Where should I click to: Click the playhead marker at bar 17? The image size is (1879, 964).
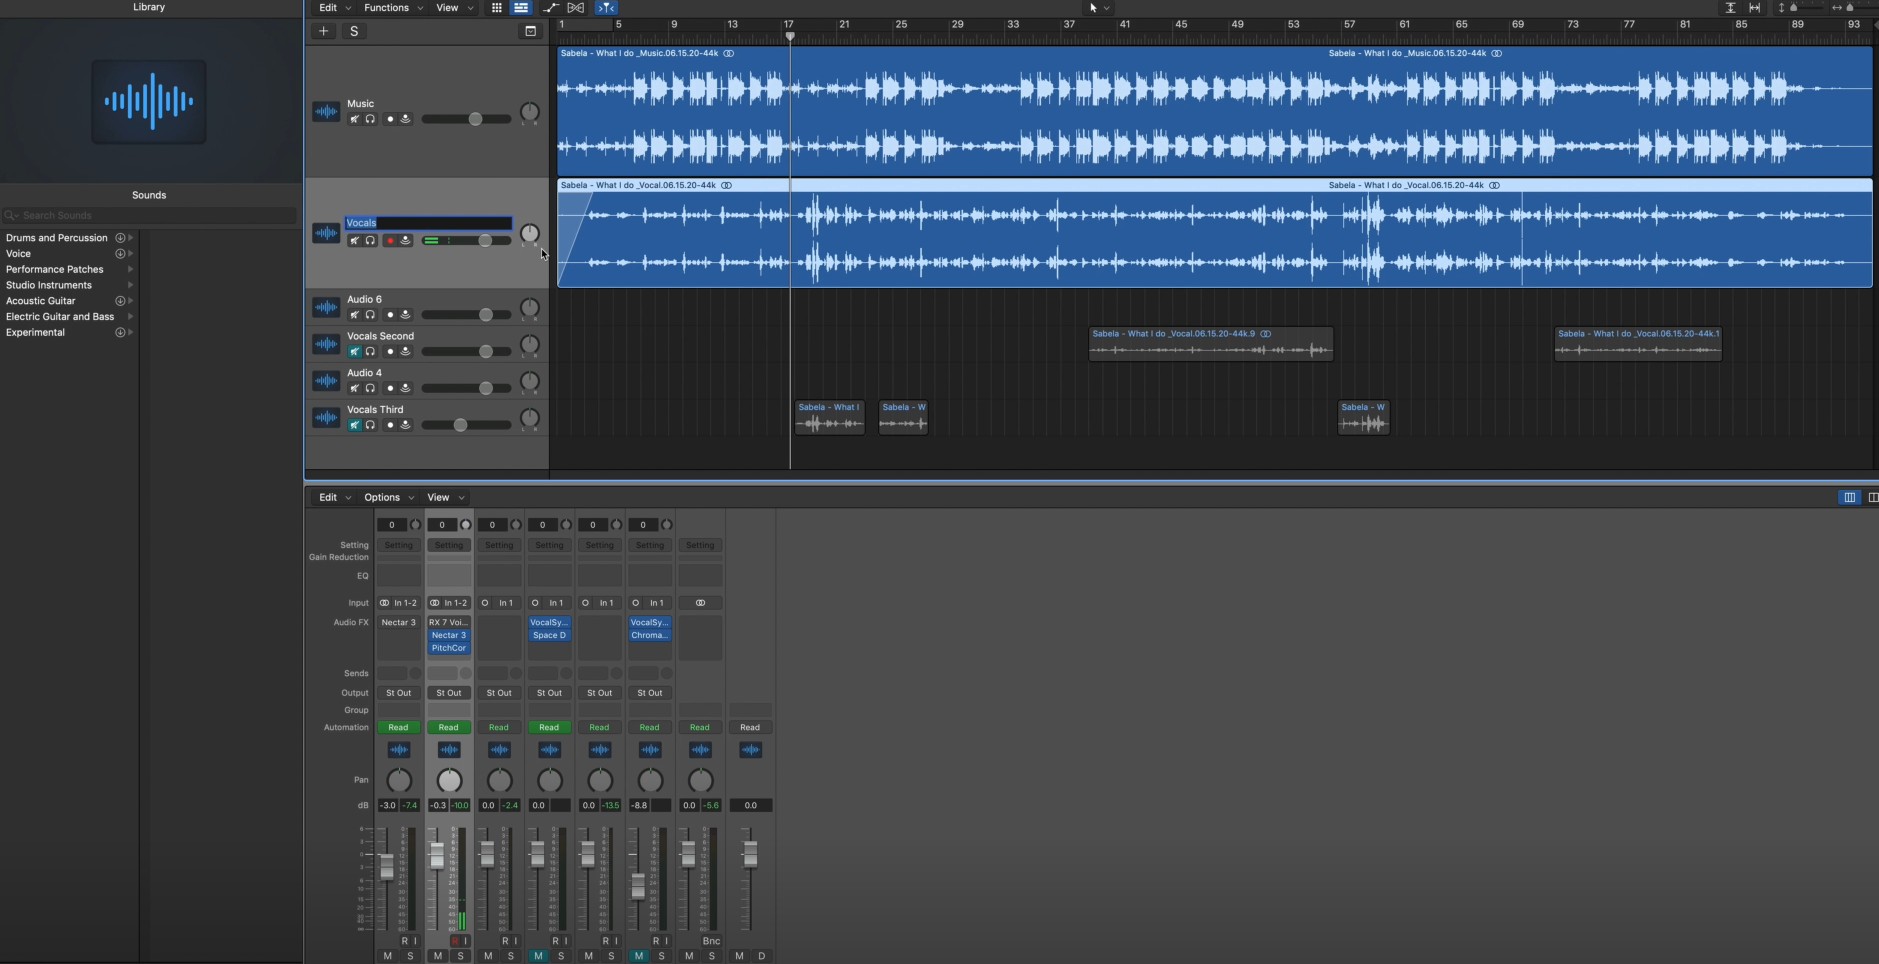pos(790,36)
